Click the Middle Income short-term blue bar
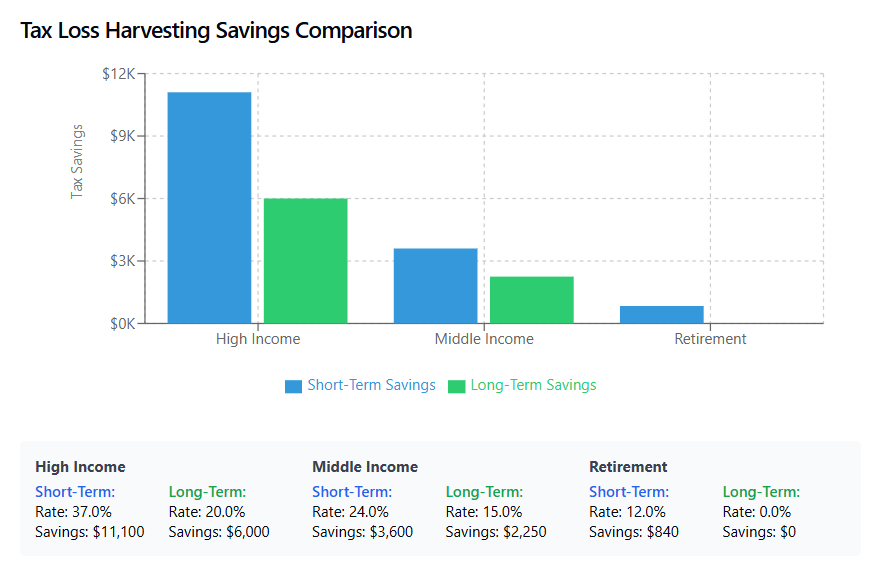Screen dimensions: 883x580 point(435,285)
